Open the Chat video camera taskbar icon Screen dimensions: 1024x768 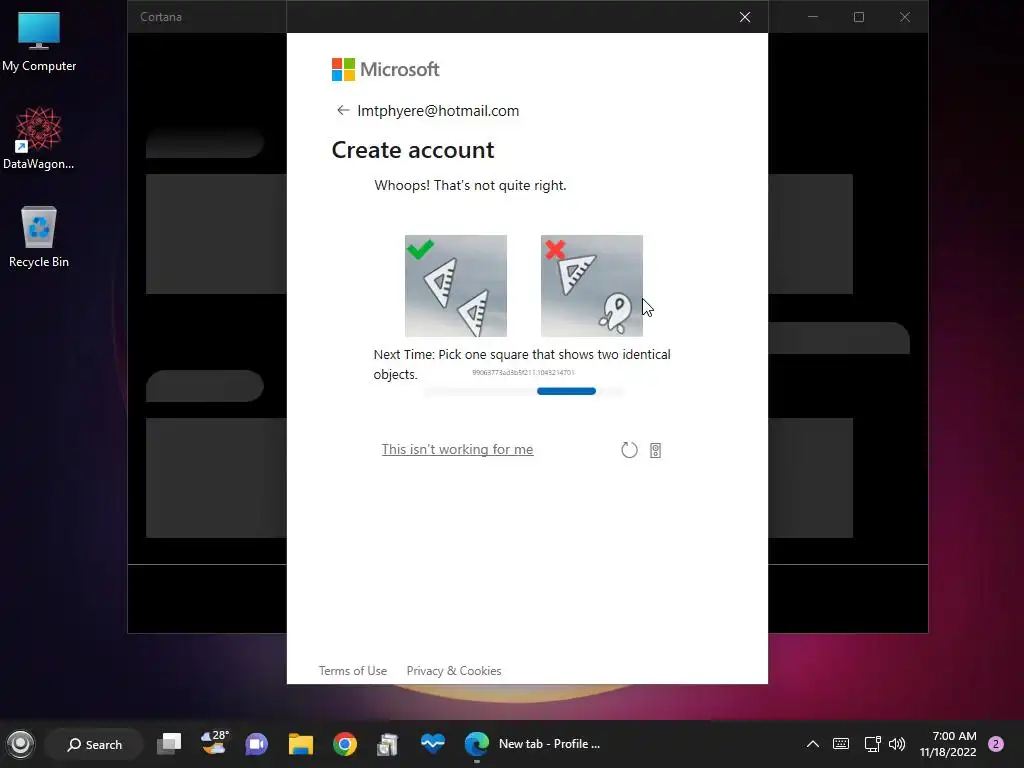coord(257,744)
